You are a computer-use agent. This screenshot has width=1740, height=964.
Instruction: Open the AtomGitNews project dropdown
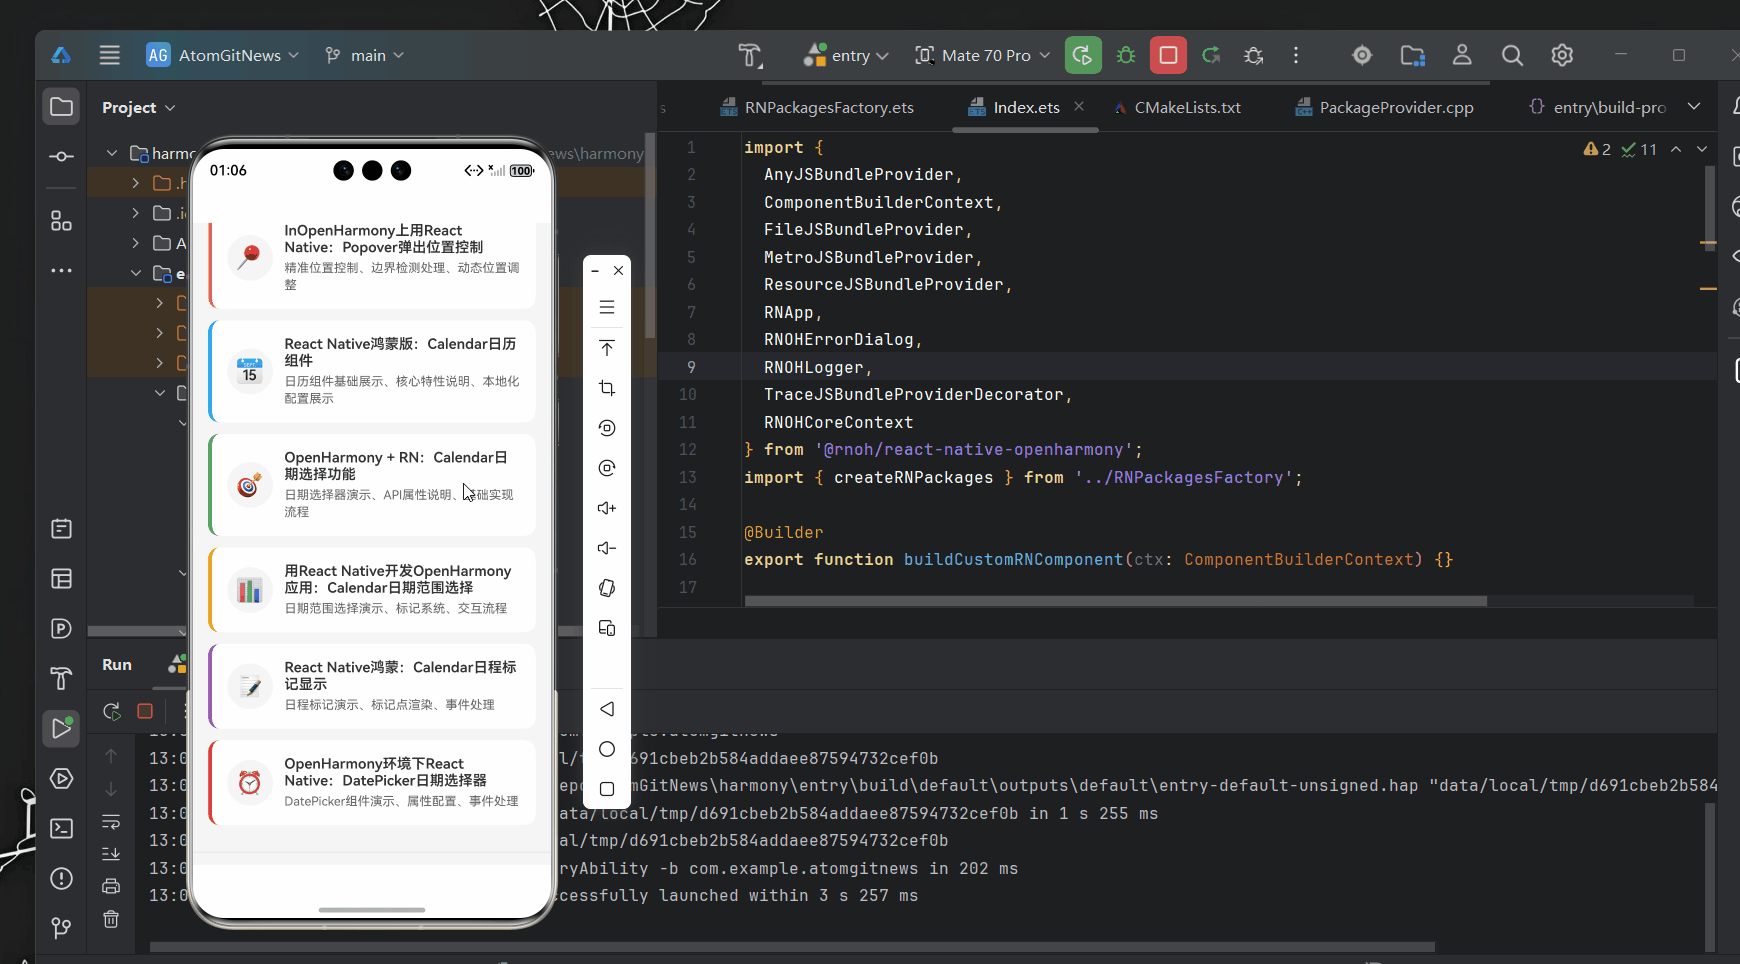(222, 55)
